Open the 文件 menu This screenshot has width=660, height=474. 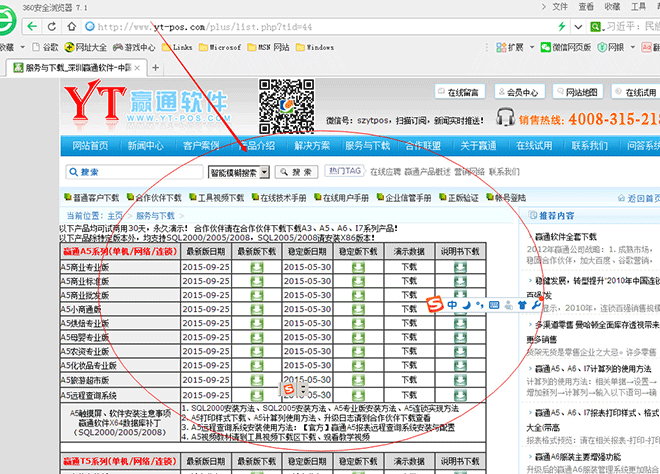click(560, 7)
